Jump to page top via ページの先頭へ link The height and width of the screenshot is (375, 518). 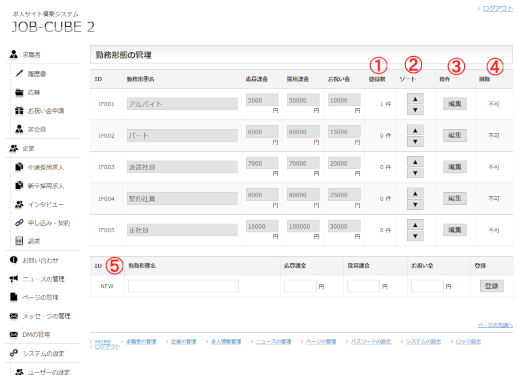tap(495, 325)
